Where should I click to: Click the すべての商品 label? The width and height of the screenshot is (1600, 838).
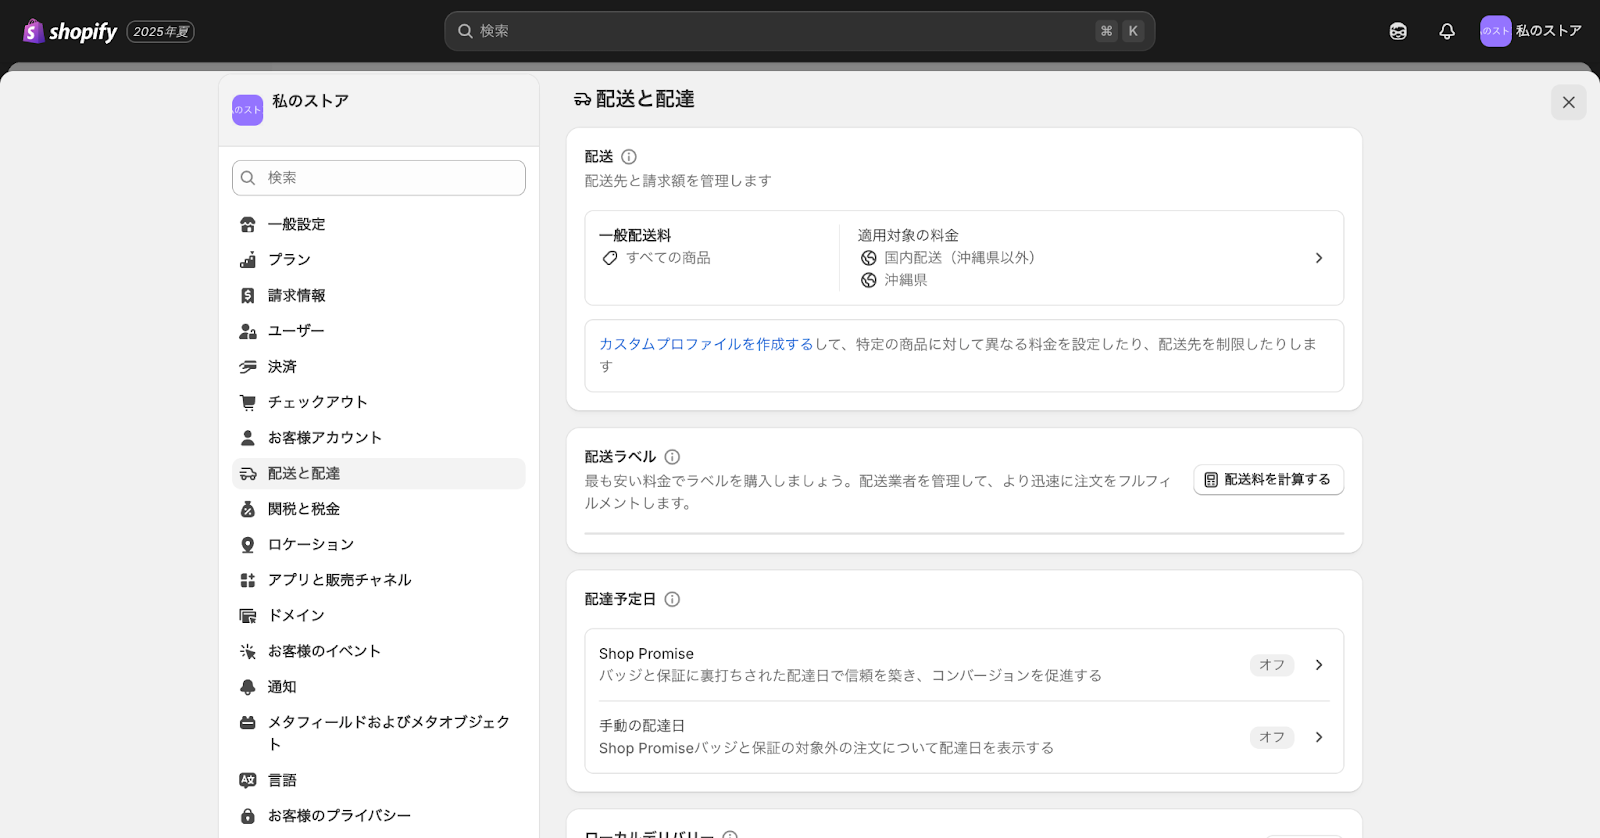668,258
